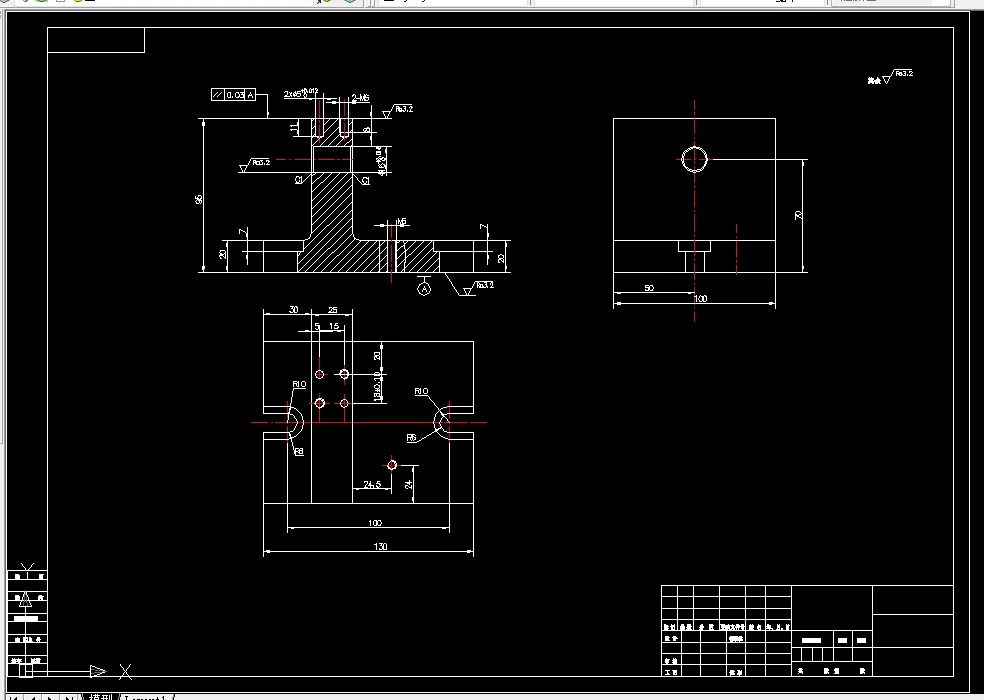Select the 50 dimension in right view
This screenshot has height=700, width=984.
[649, 288]
